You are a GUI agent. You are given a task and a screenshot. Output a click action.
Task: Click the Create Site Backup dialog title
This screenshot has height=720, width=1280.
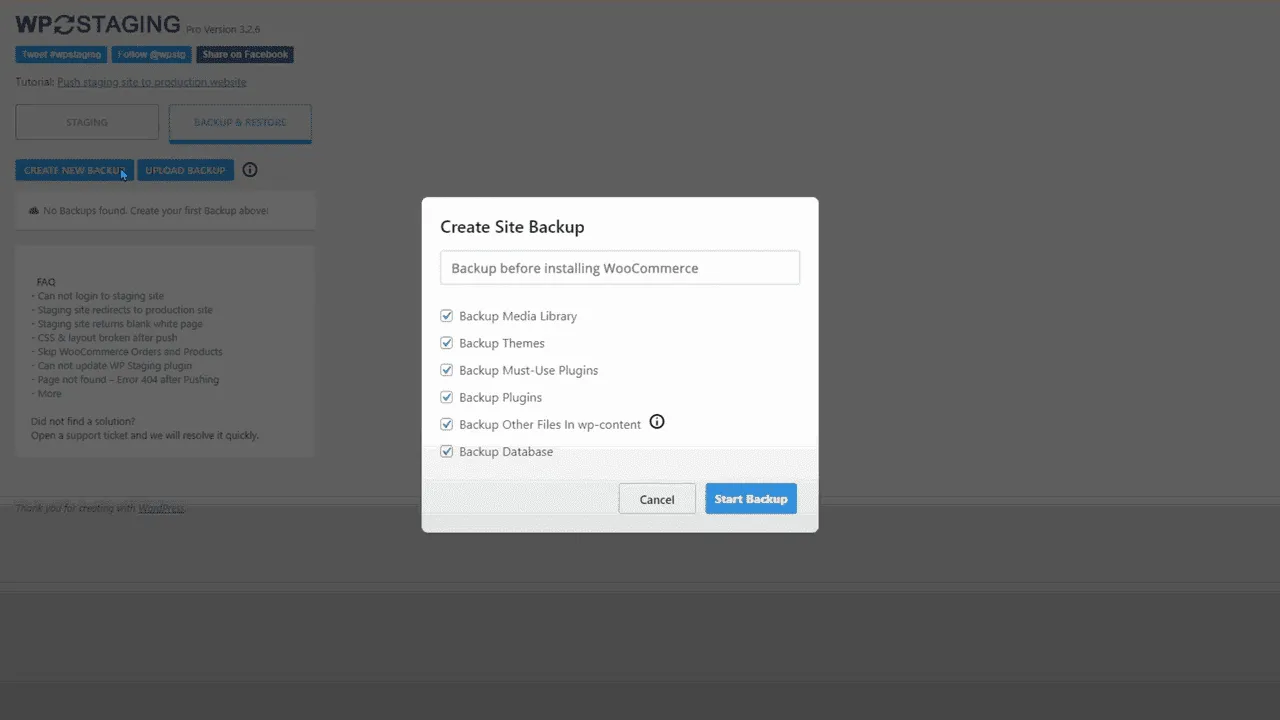click(512, 227)
